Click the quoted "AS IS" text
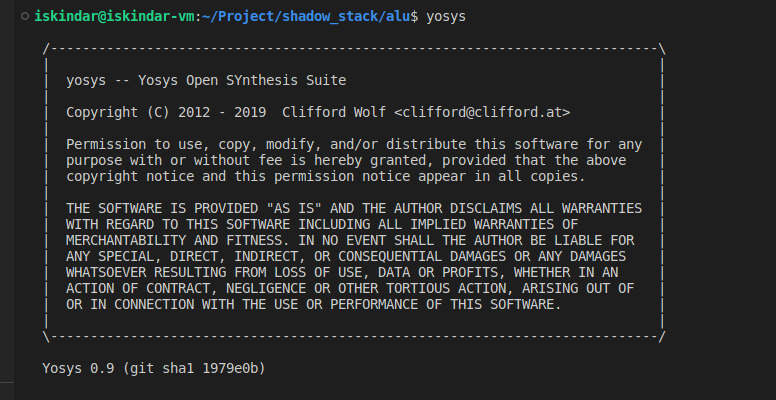This screenshot has width=776, height=400. (x=294, y=208)
